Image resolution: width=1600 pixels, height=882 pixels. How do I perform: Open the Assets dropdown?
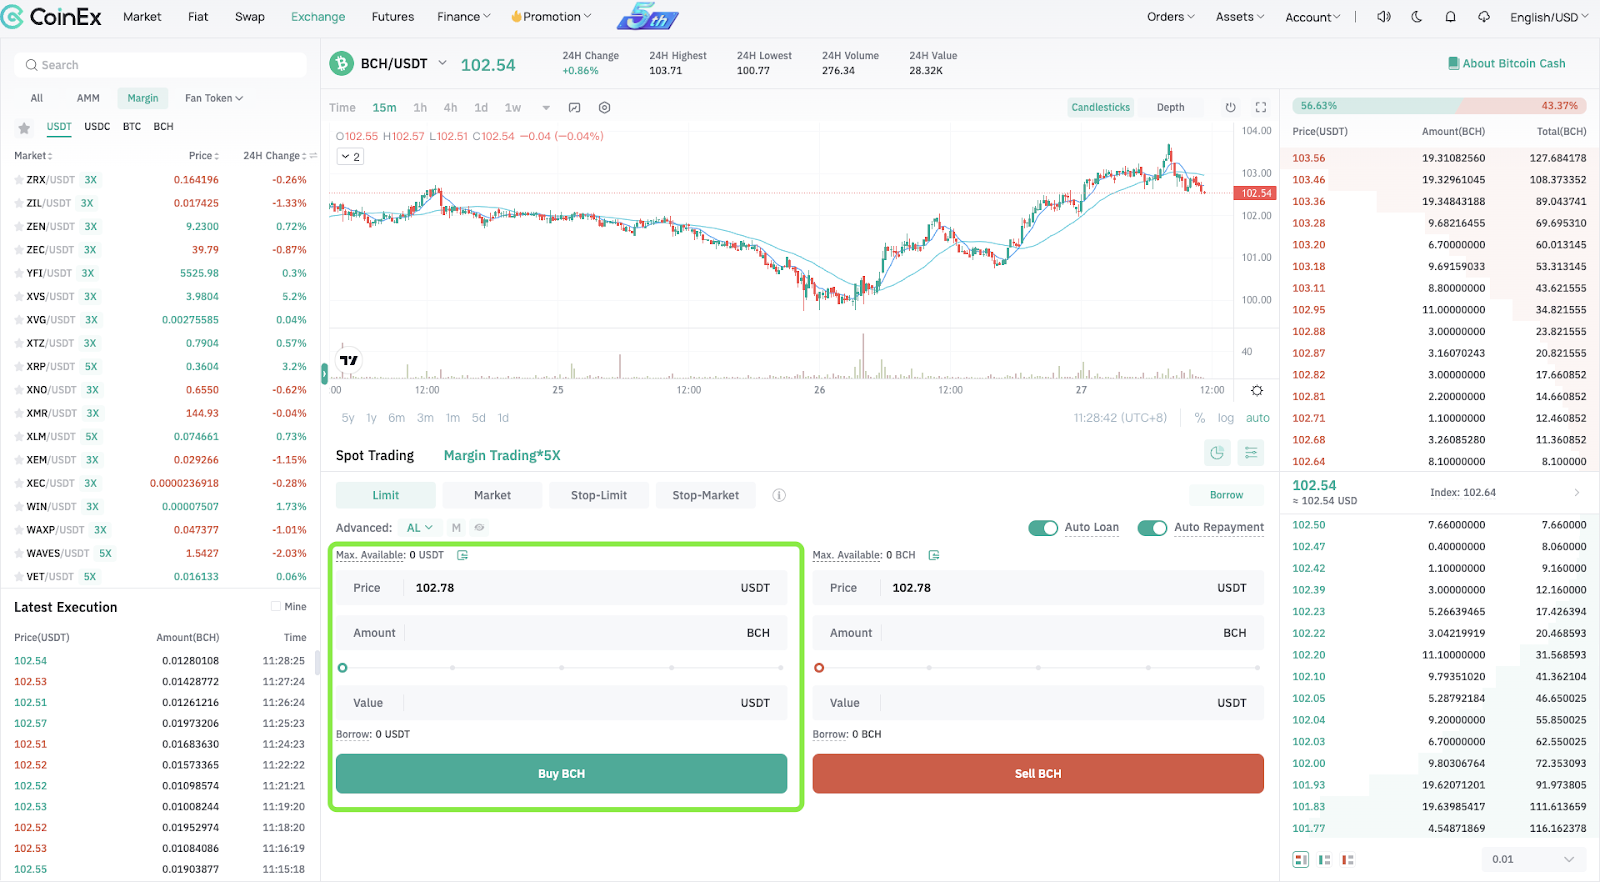(1240, 17)
